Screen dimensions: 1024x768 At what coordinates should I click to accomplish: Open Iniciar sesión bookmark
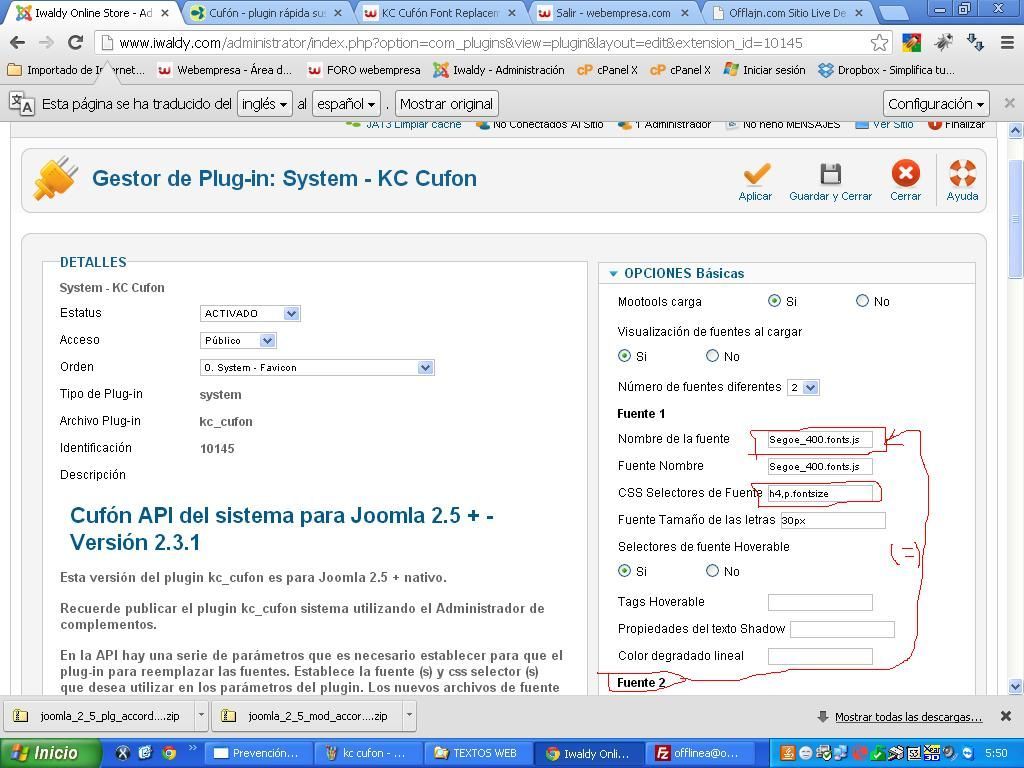pos(765,70)
